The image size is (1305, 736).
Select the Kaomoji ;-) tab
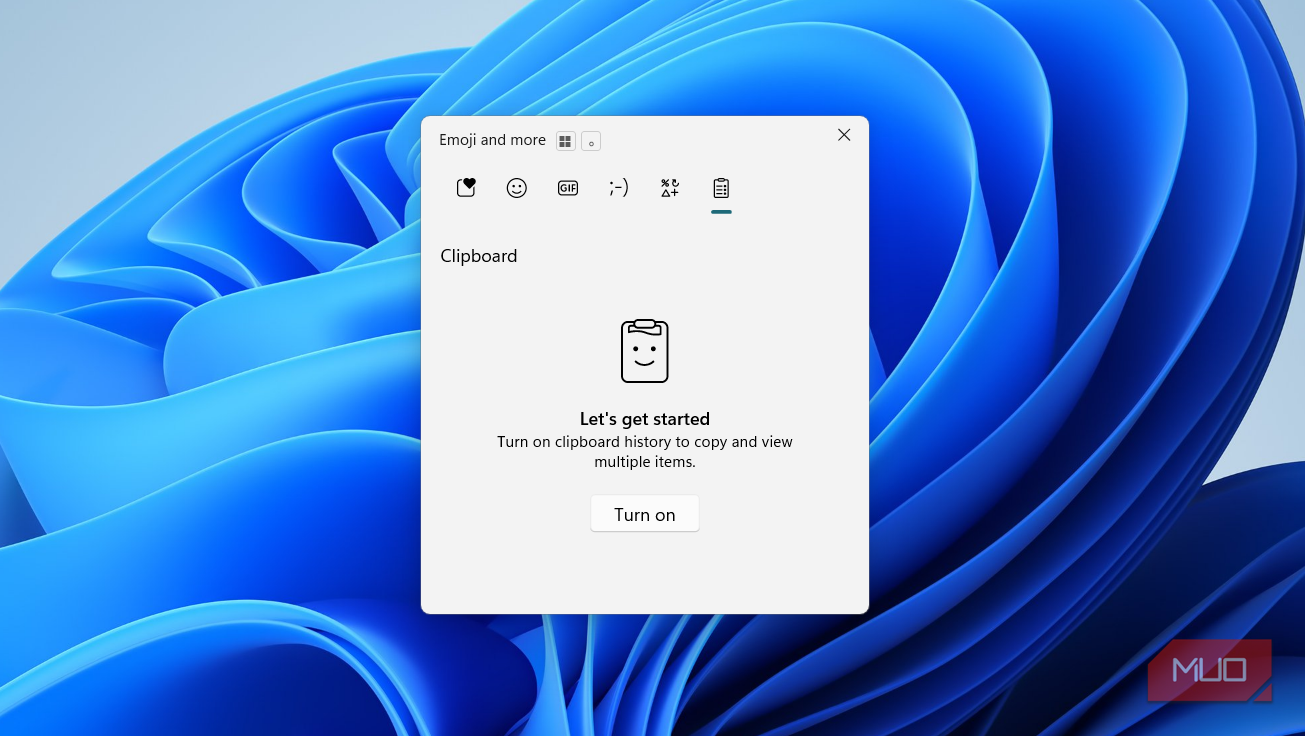(619, 188)
